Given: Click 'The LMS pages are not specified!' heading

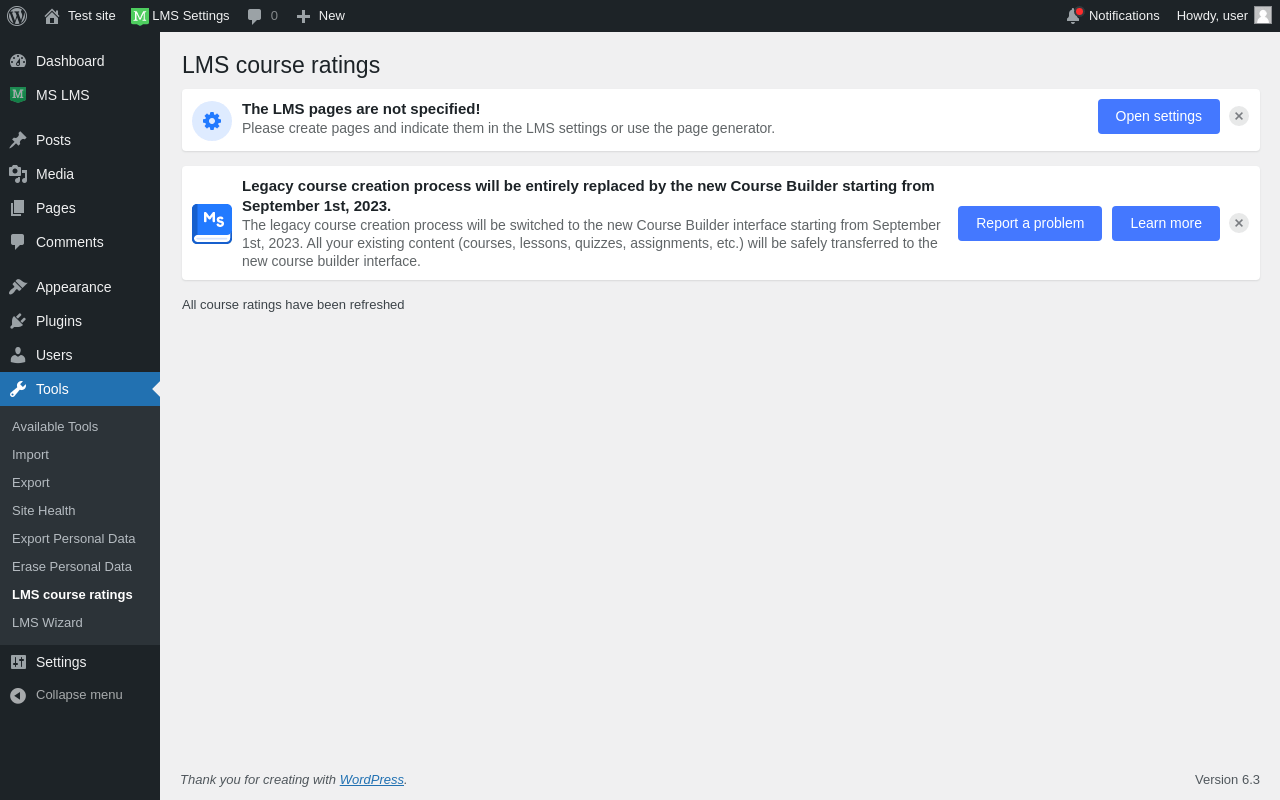Looking at the screenshot, I should pos(361,109).
